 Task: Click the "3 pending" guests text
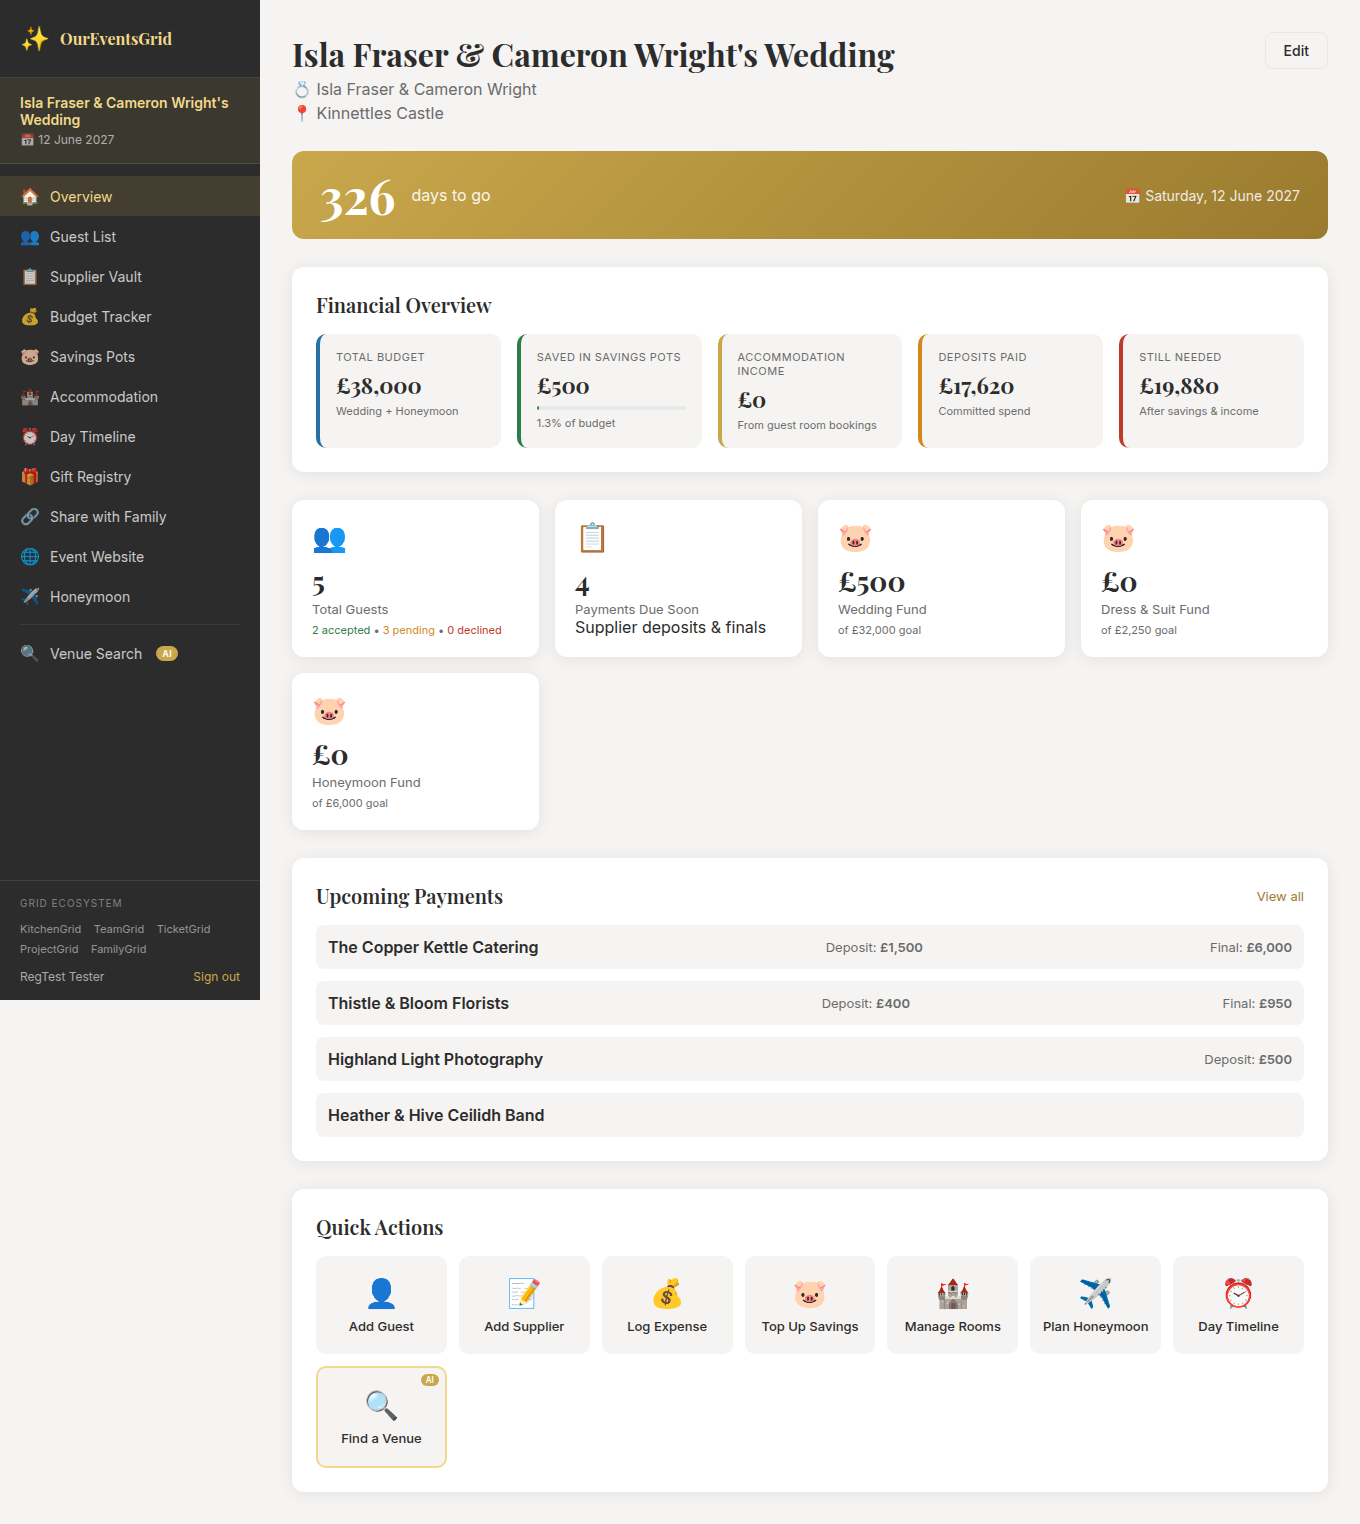[x=409, y=630]
